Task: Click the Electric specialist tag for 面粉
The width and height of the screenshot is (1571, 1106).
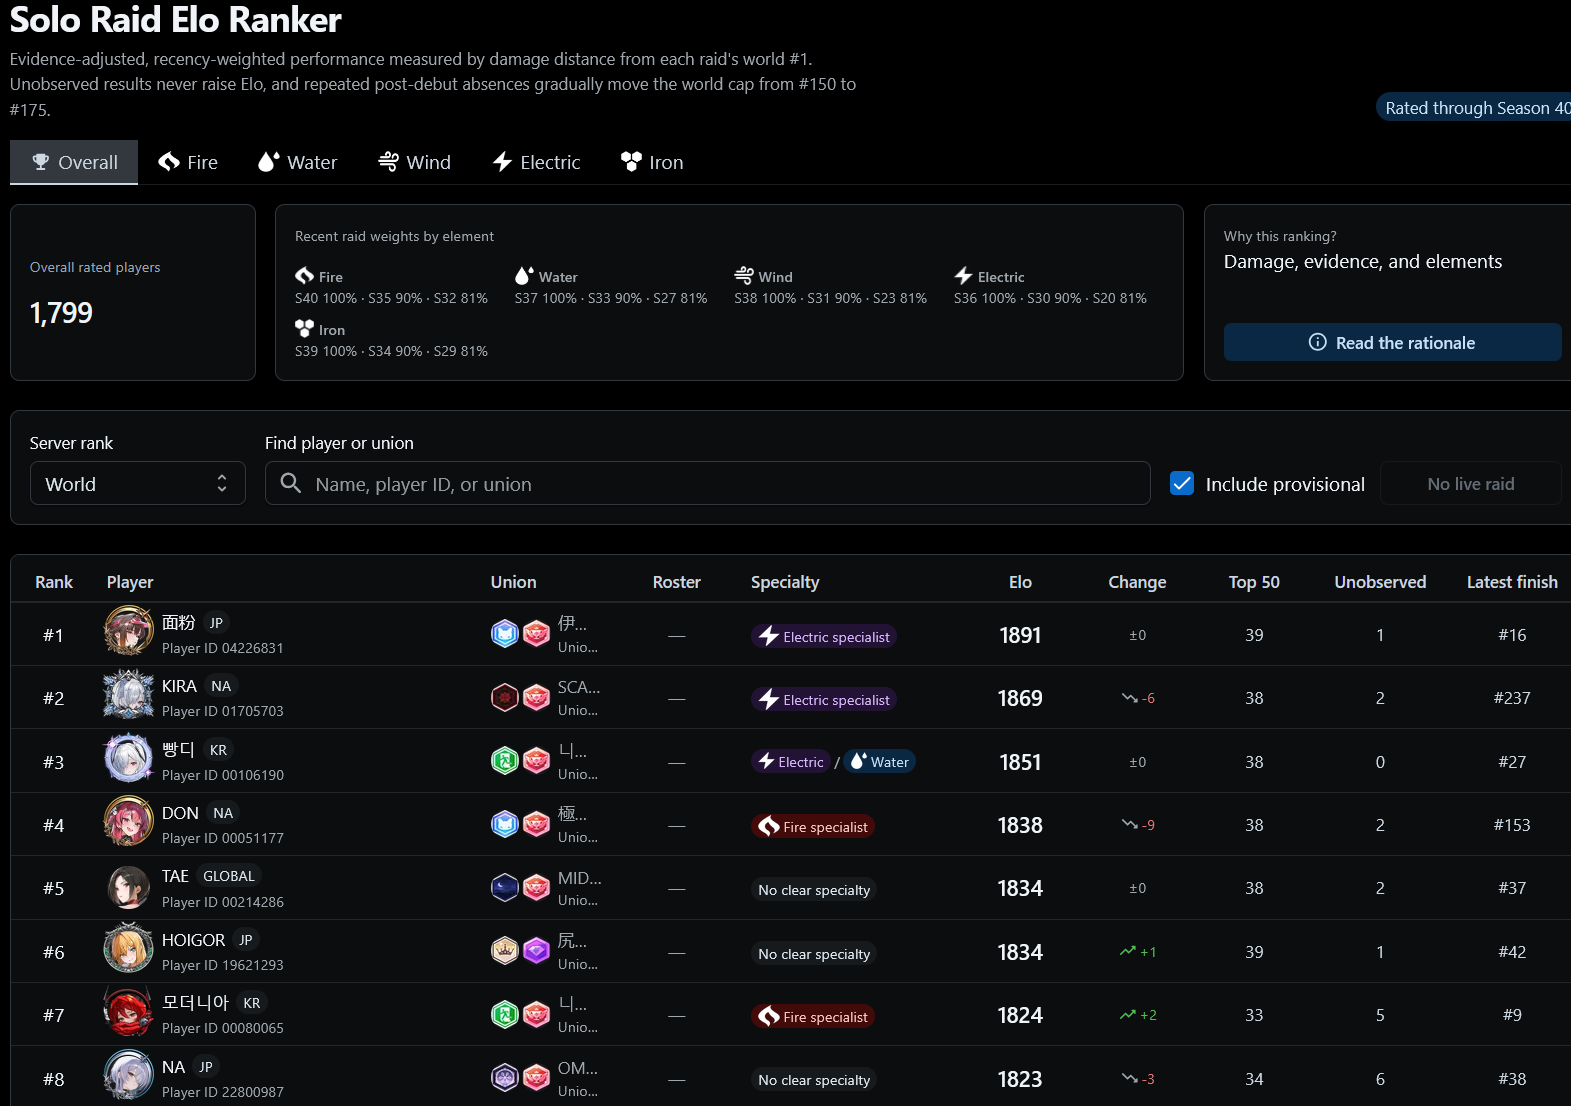Action: (x=824, y=636)
